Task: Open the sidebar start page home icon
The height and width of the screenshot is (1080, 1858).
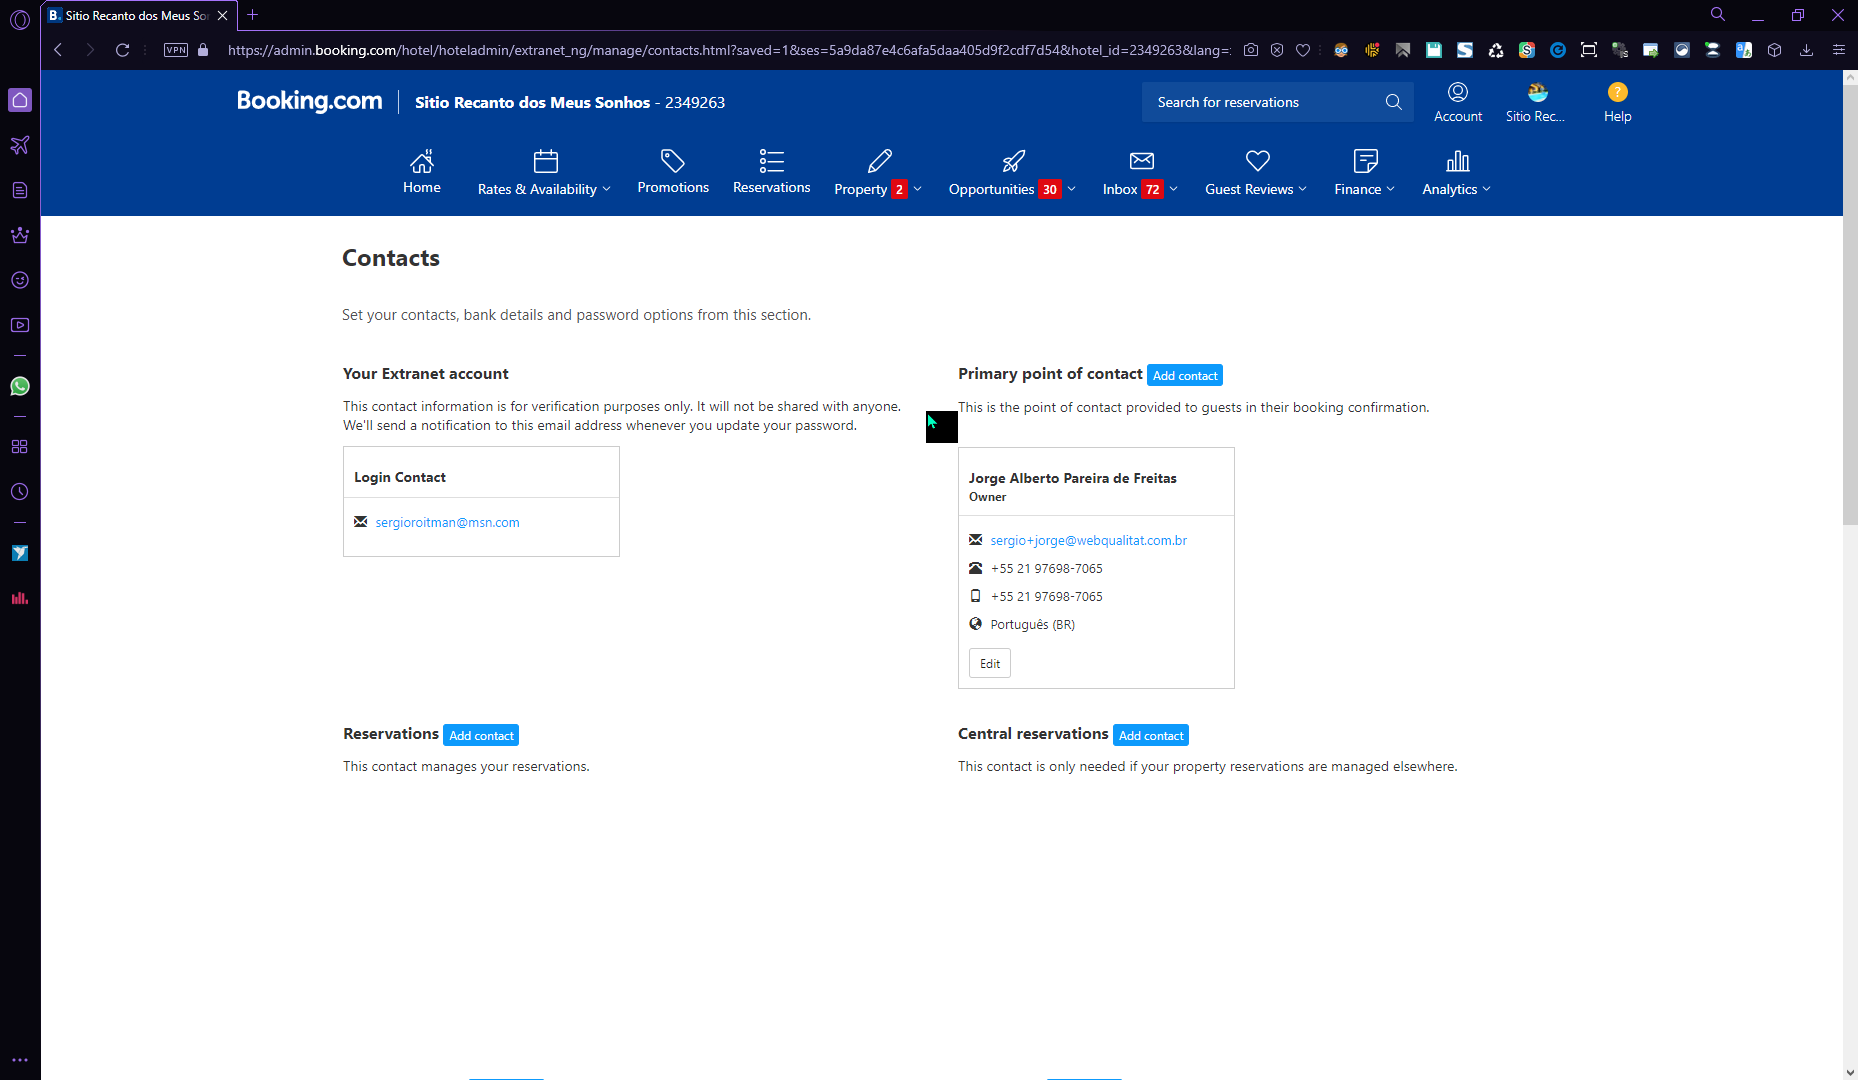Action: click(20, 100)
